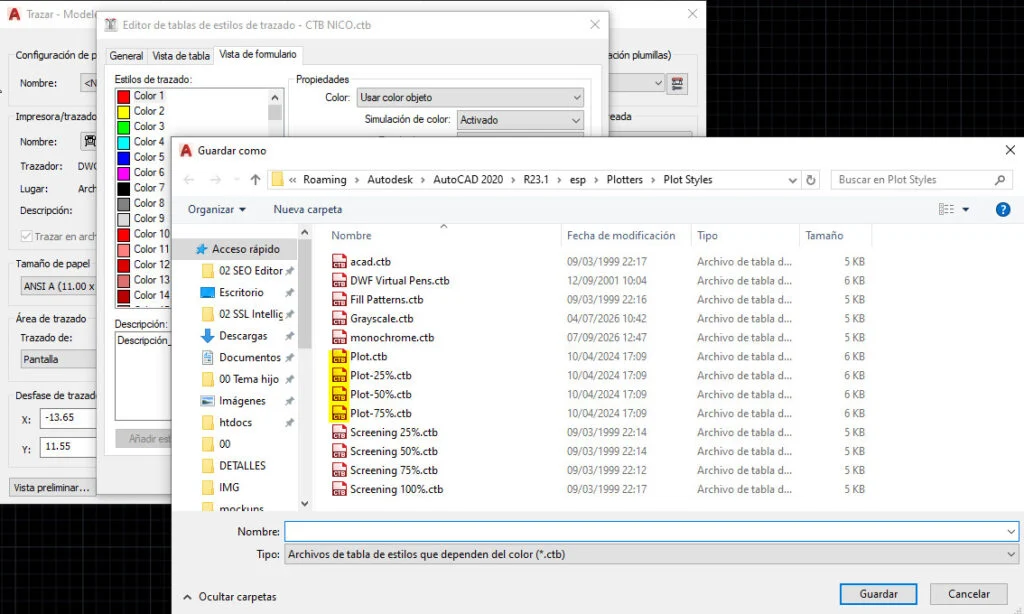Screen dimensions: 1024x614
Task: Select the Vista de formulario tab
Action: pyautogui.click(x=257, y=55)
